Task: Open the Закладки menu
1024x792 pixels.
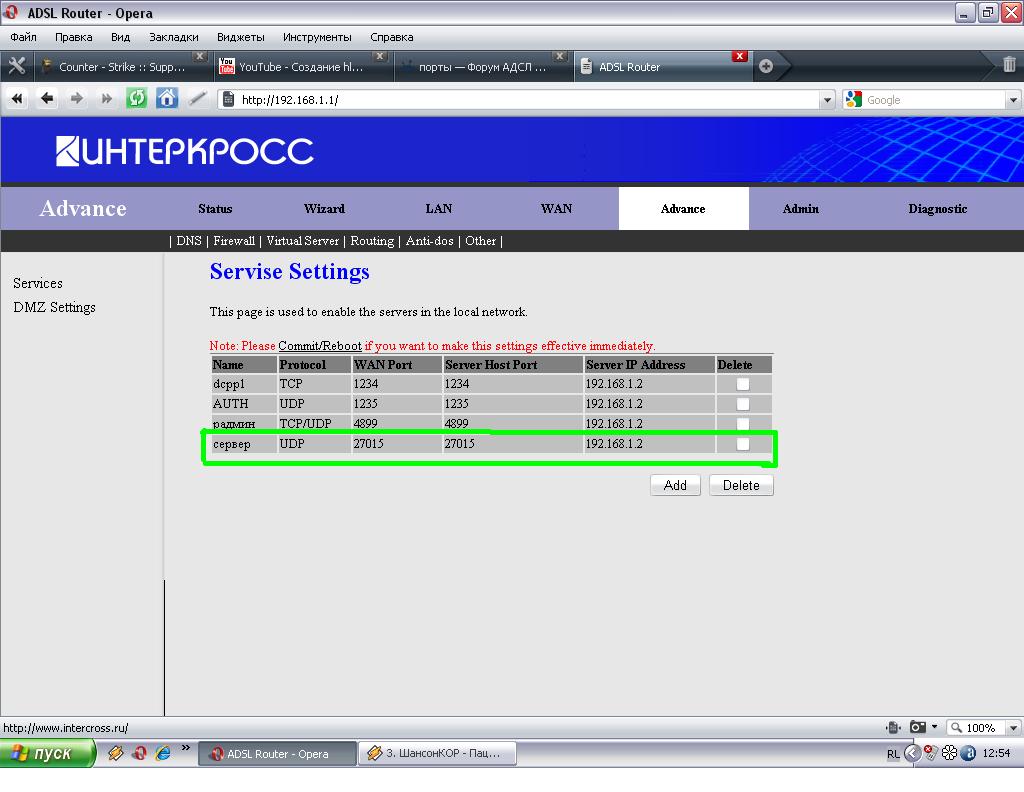Action: 174,37
